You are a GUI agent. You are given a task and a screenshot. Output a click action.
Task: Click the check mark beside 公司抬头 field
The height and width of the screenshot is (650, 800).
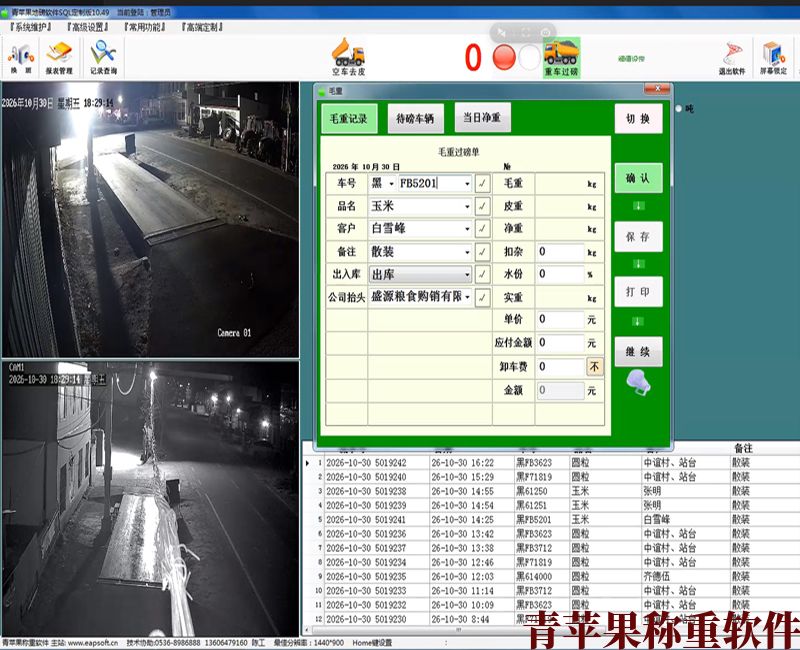pyautogui.click(x=482, y=297)
